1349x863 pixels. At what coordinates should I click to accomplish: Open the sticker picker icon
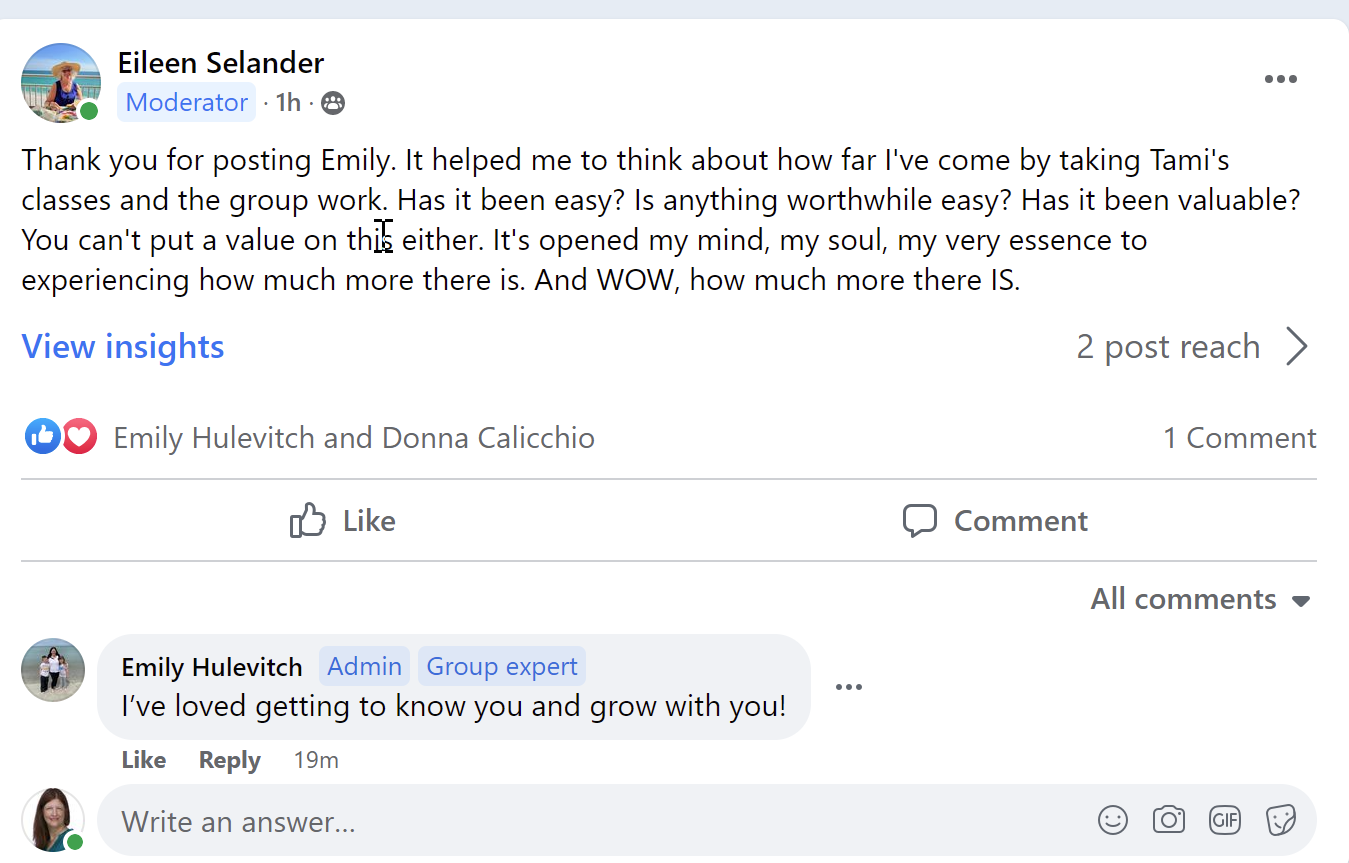click(x=1280, y=821)
